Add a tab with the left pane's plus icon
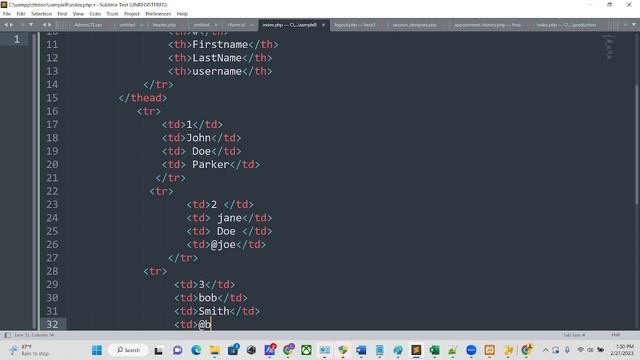 [x=23, y=25]
